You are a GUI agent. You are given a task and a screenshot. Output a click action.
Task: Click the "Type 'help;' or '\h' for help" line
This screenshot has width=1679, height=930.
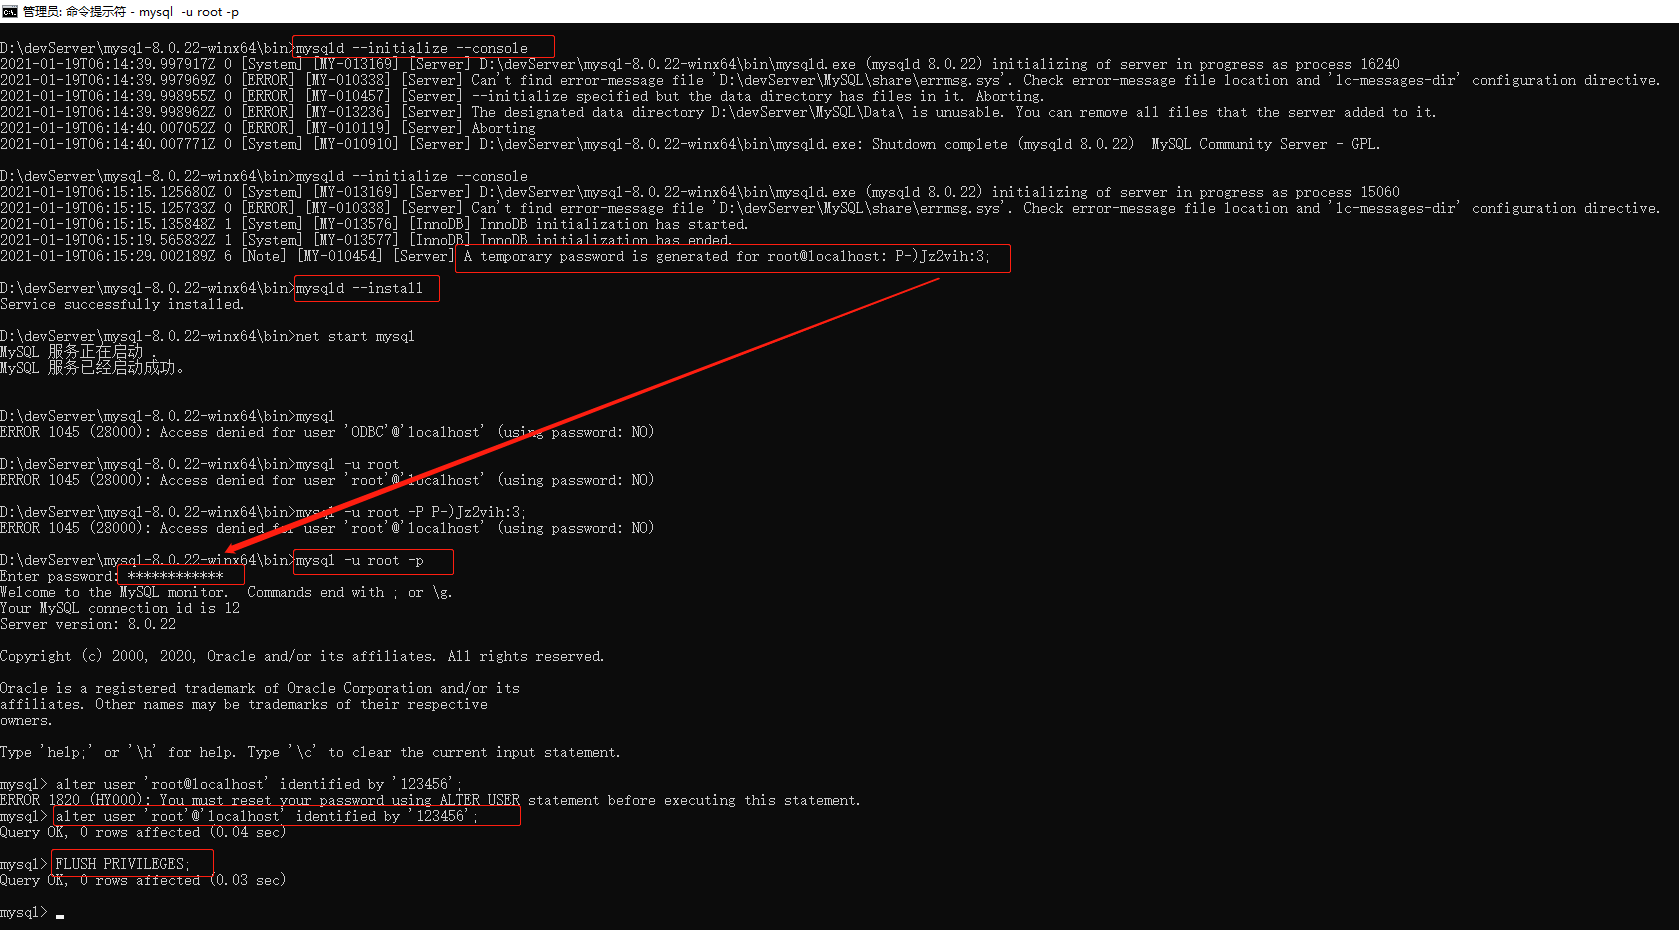pos(310,752)
